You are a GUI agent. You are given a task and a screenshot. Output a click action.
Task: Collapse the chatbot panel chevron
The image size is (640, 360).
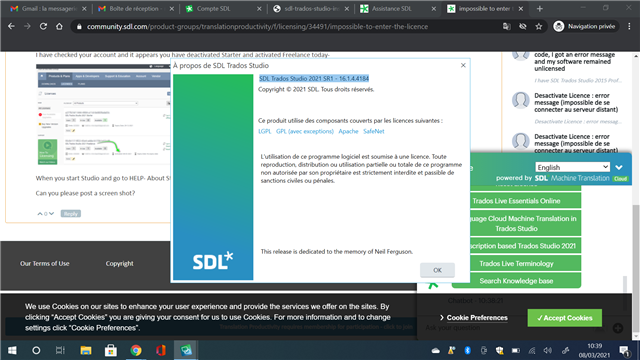point(619,167)
